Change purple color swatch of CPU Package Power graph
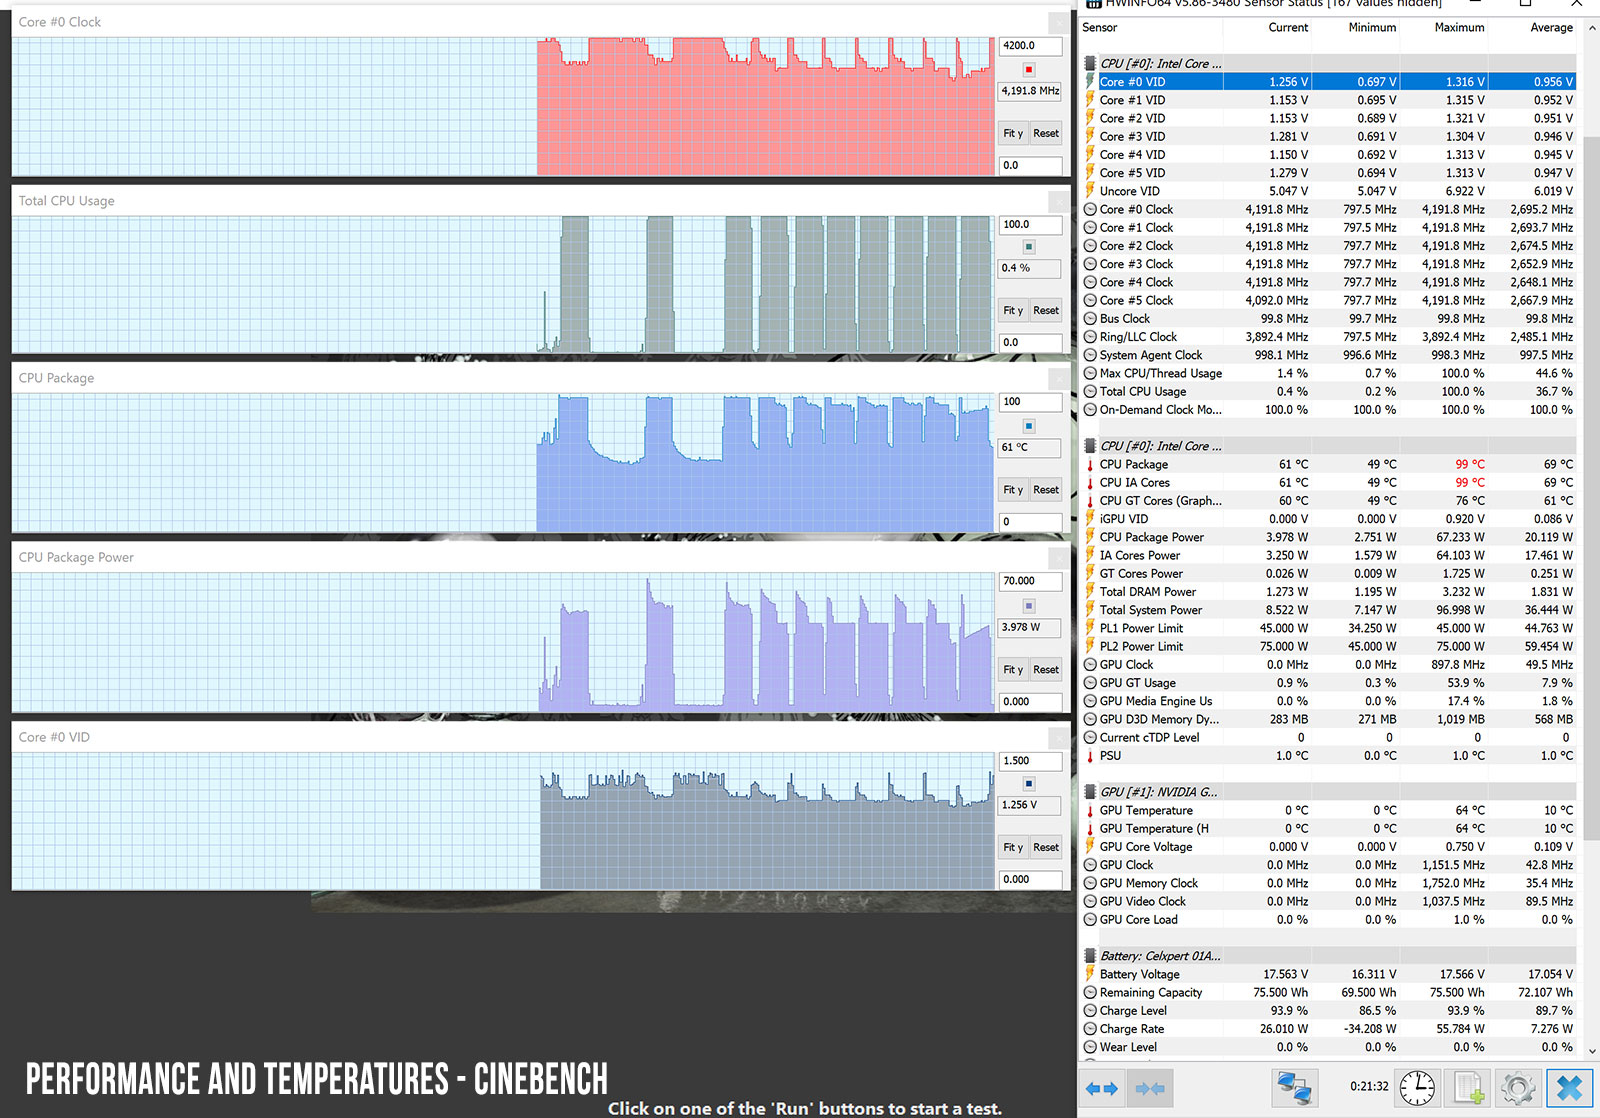The width and height of the screenshot is (1600, 1118). (x=1029, y=606)
